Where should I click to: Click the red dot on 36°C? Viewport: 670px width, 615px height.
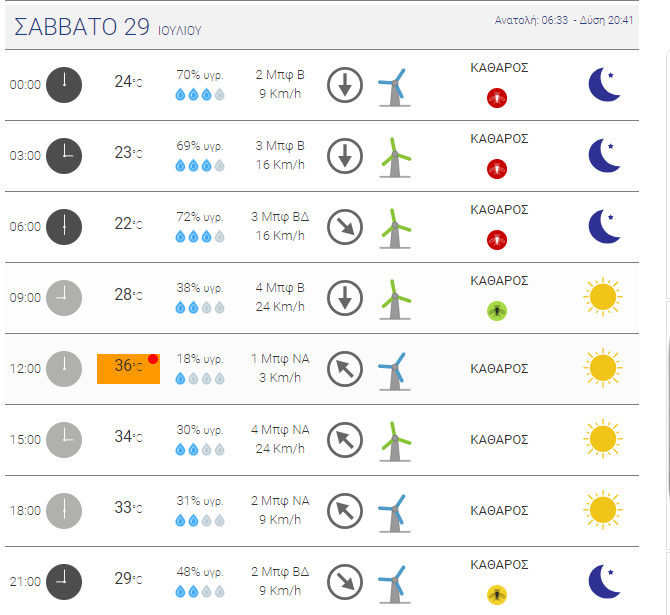click(x=153, y=359)
